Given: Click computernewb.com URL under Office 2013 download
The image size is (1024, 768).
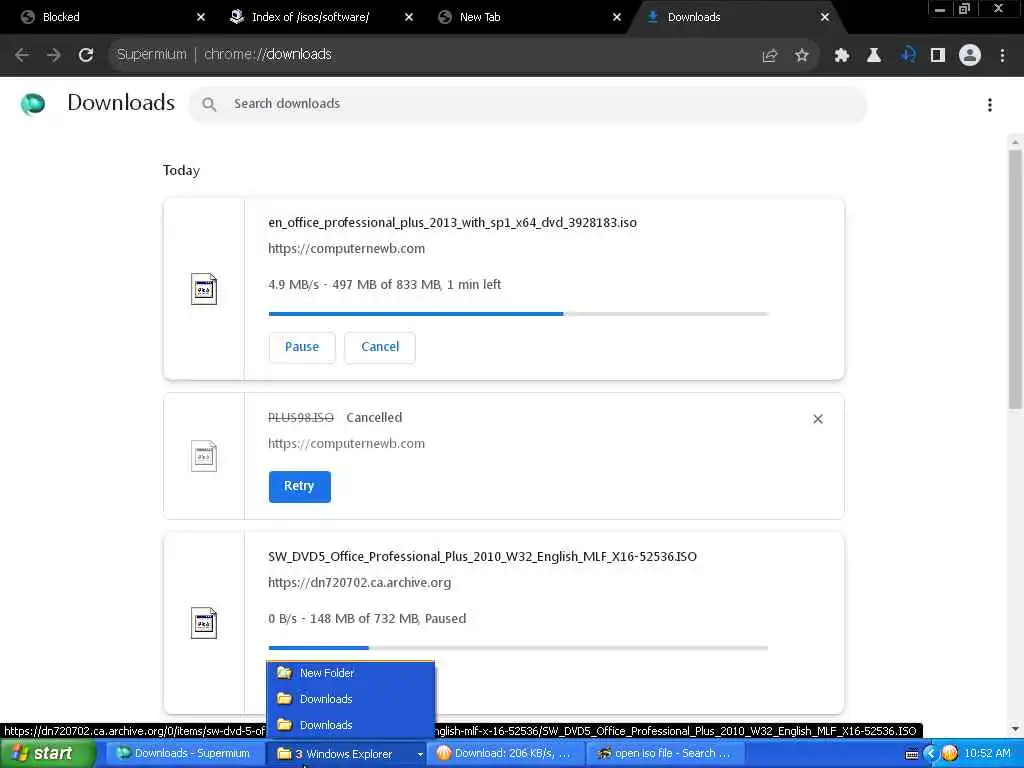Looking at the screenshot, I should pyautogui.click(x=346, y=249).
